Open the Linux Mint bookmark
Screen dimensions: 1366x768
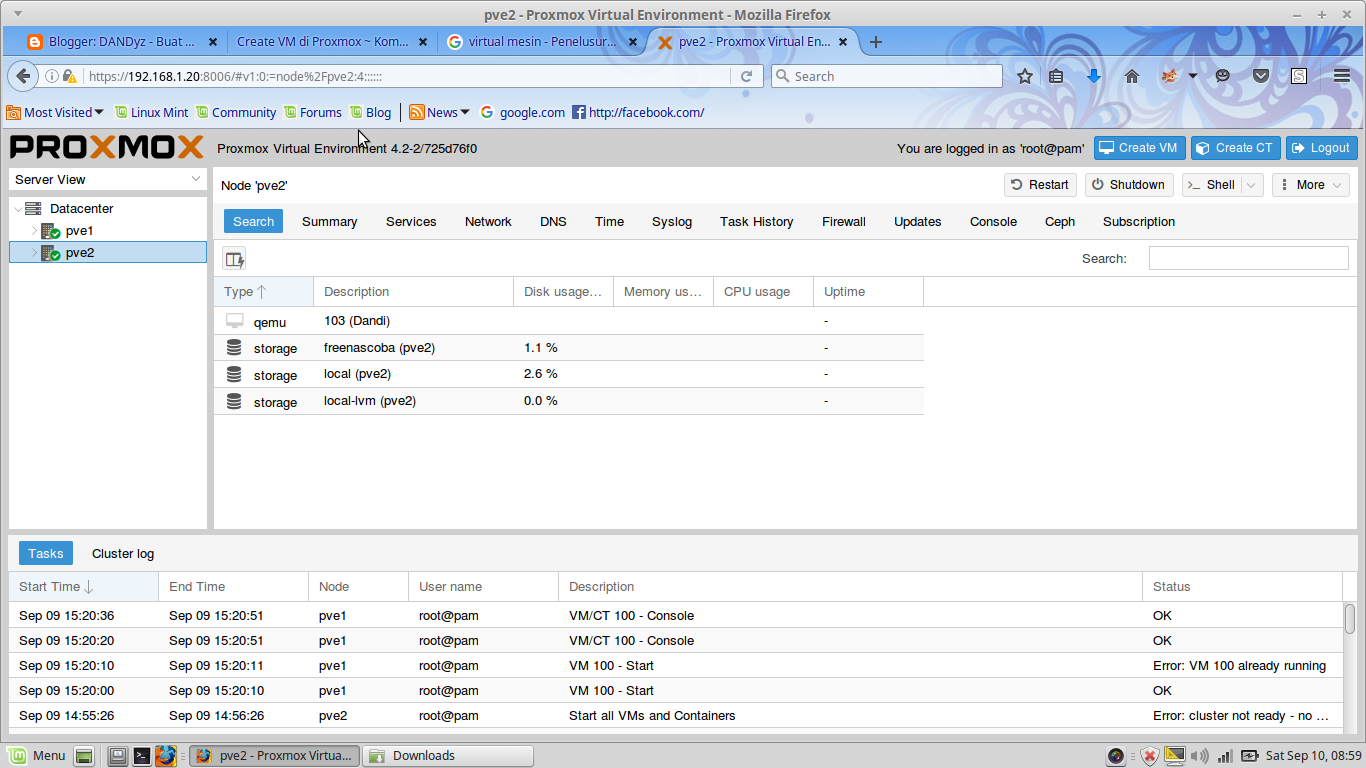tap(152, 112)
